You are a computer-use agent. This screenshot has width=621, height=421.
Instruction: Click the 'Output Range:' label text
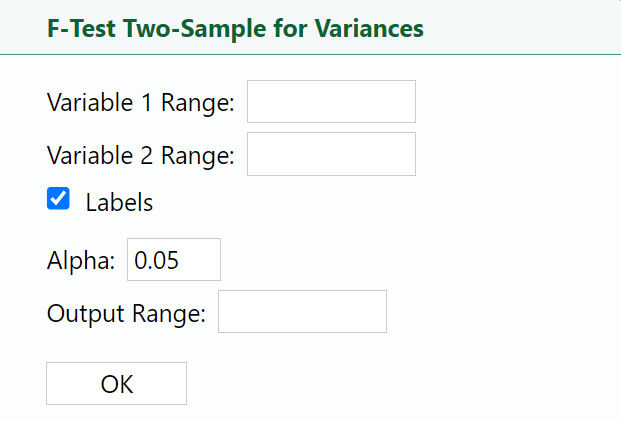click(x=126, y=313)
